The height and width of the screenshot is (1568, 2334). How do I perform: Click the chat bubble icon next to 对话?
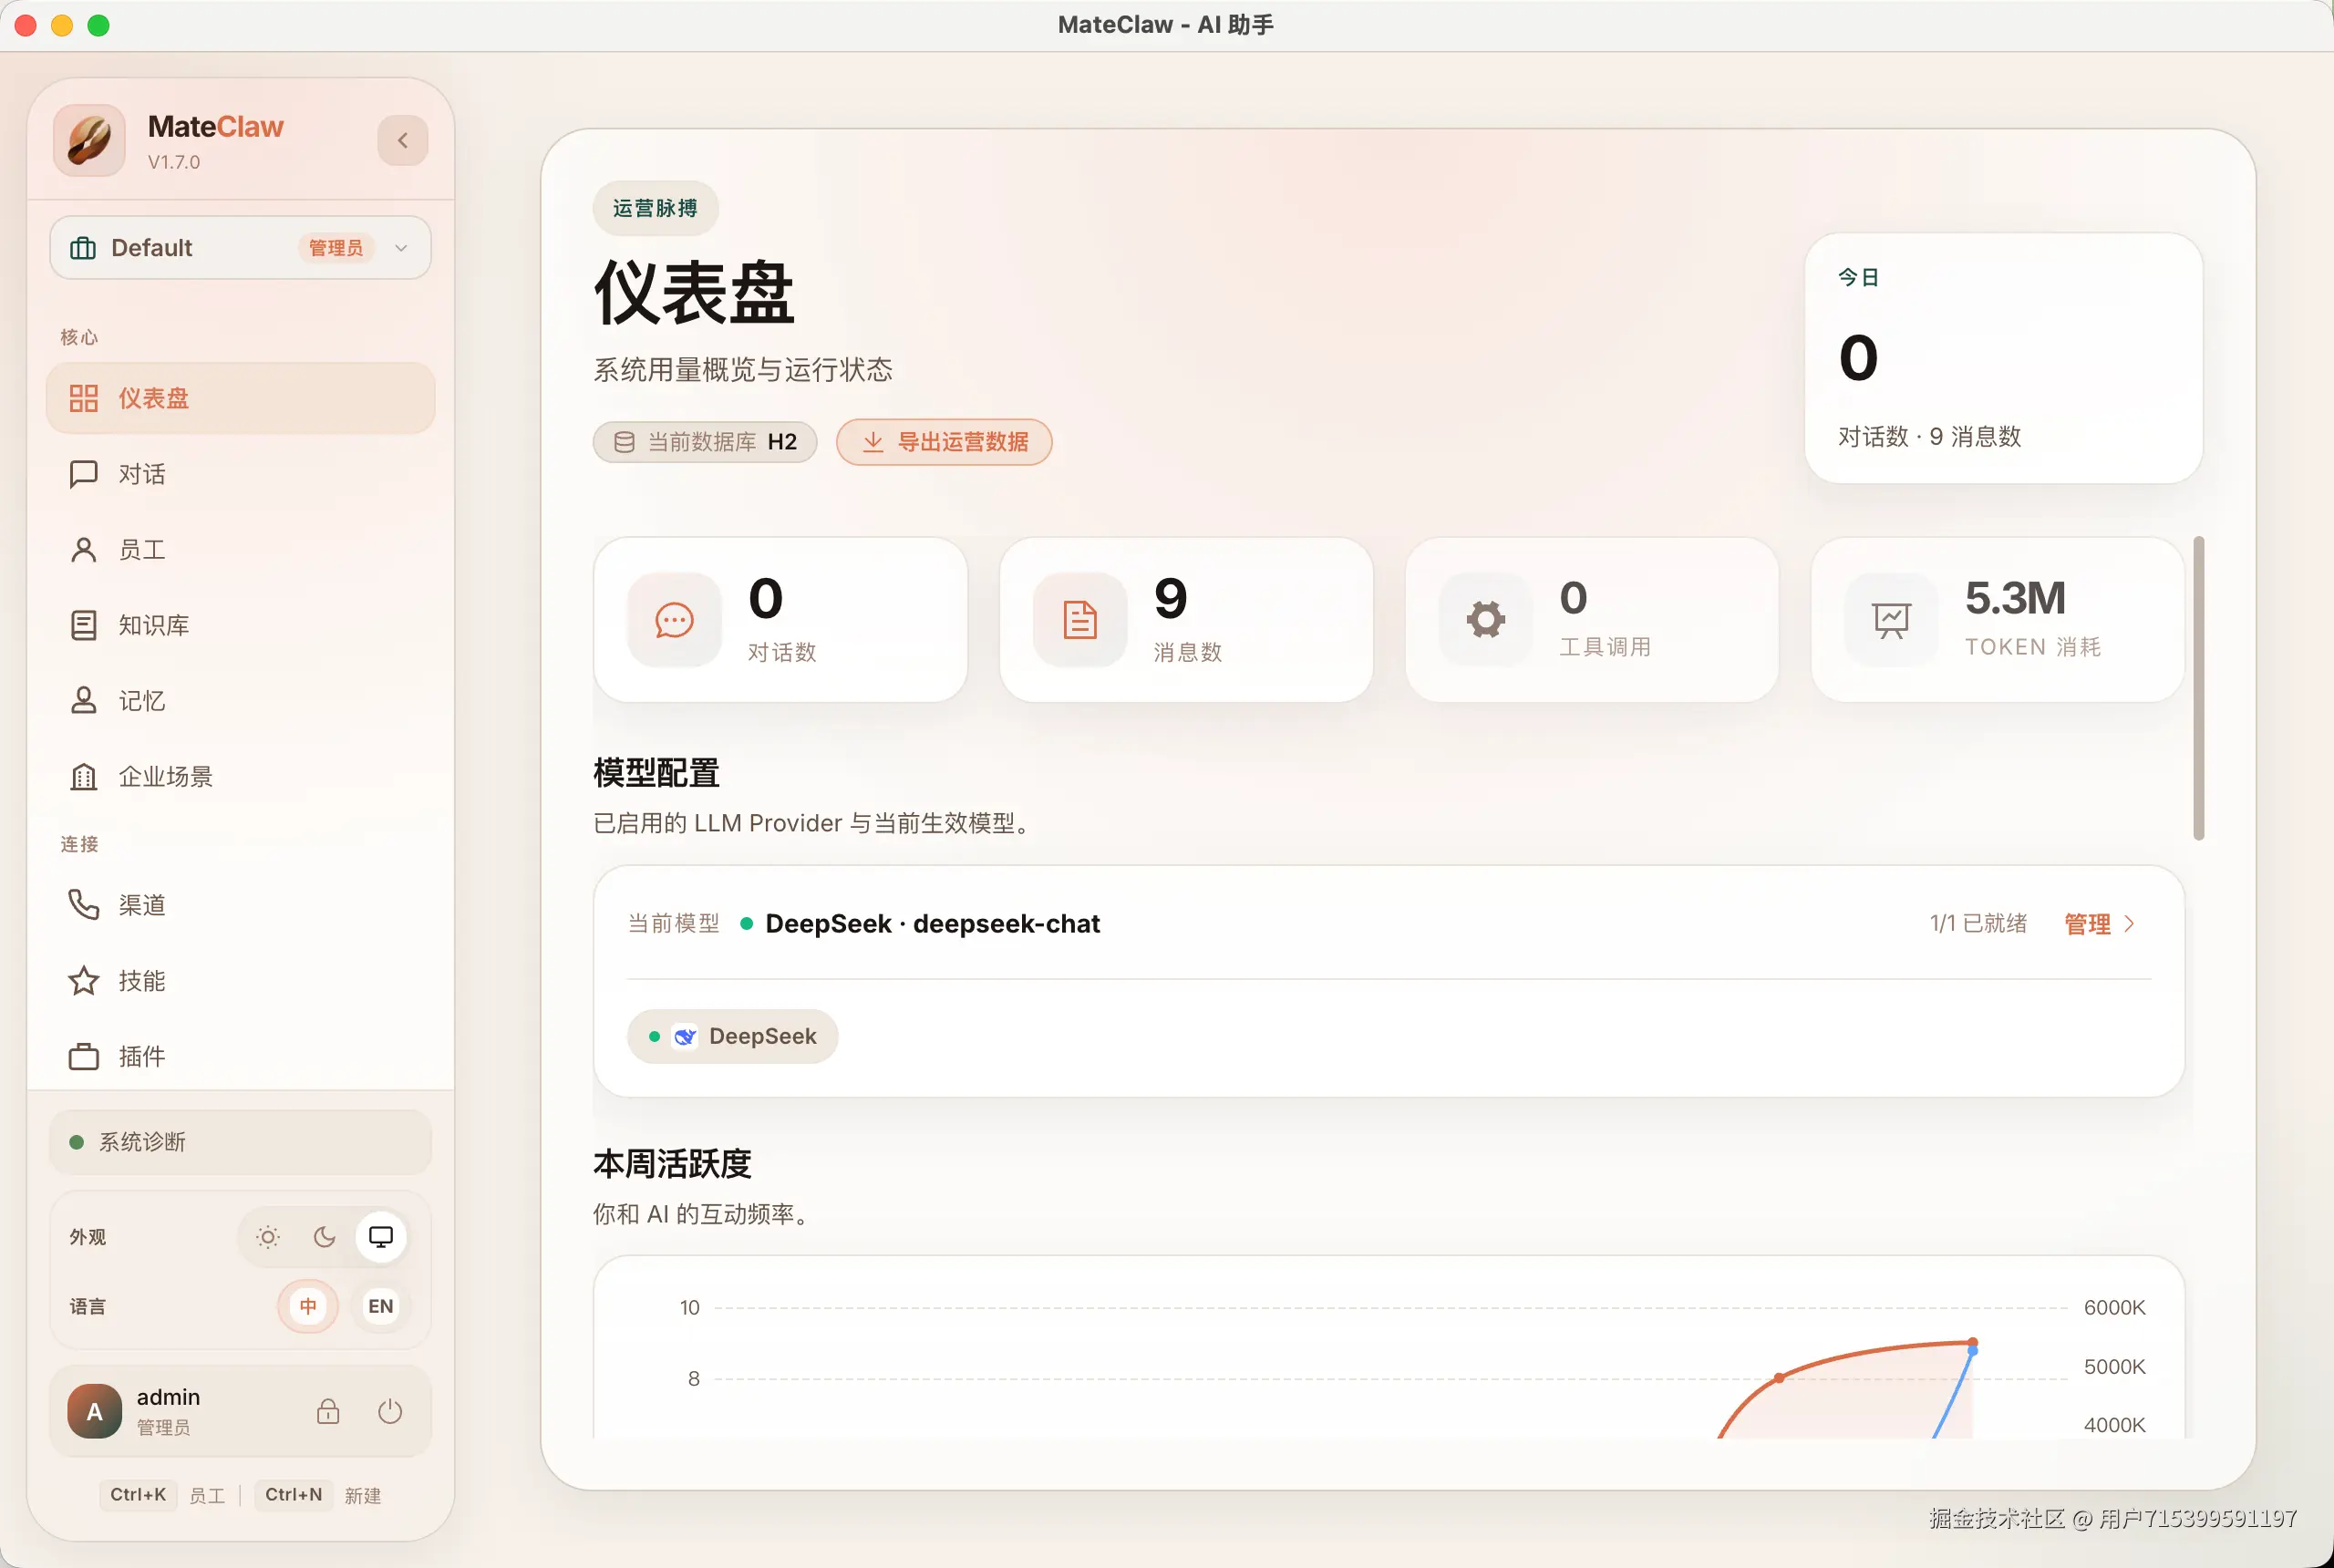click(84, 474)
